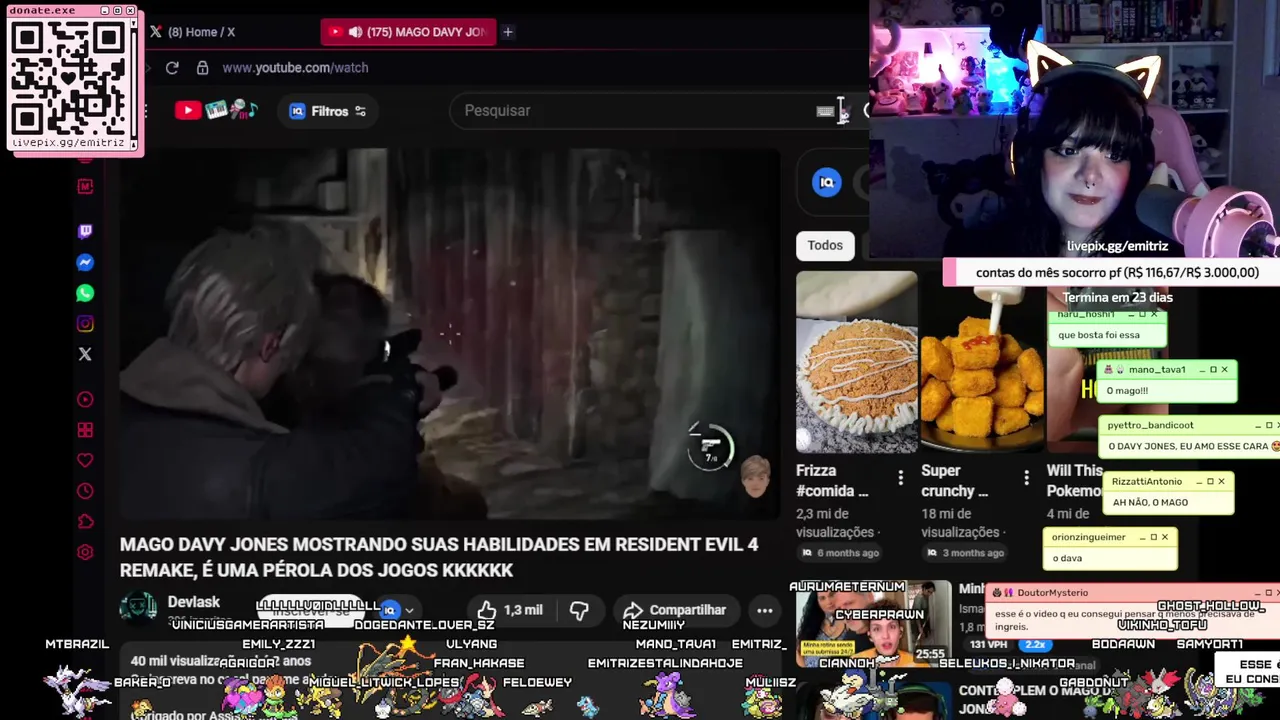The height and width of the screenshot is (720, 1280).
Task: Open the Filtros button
Action: [x=328, y=111]
